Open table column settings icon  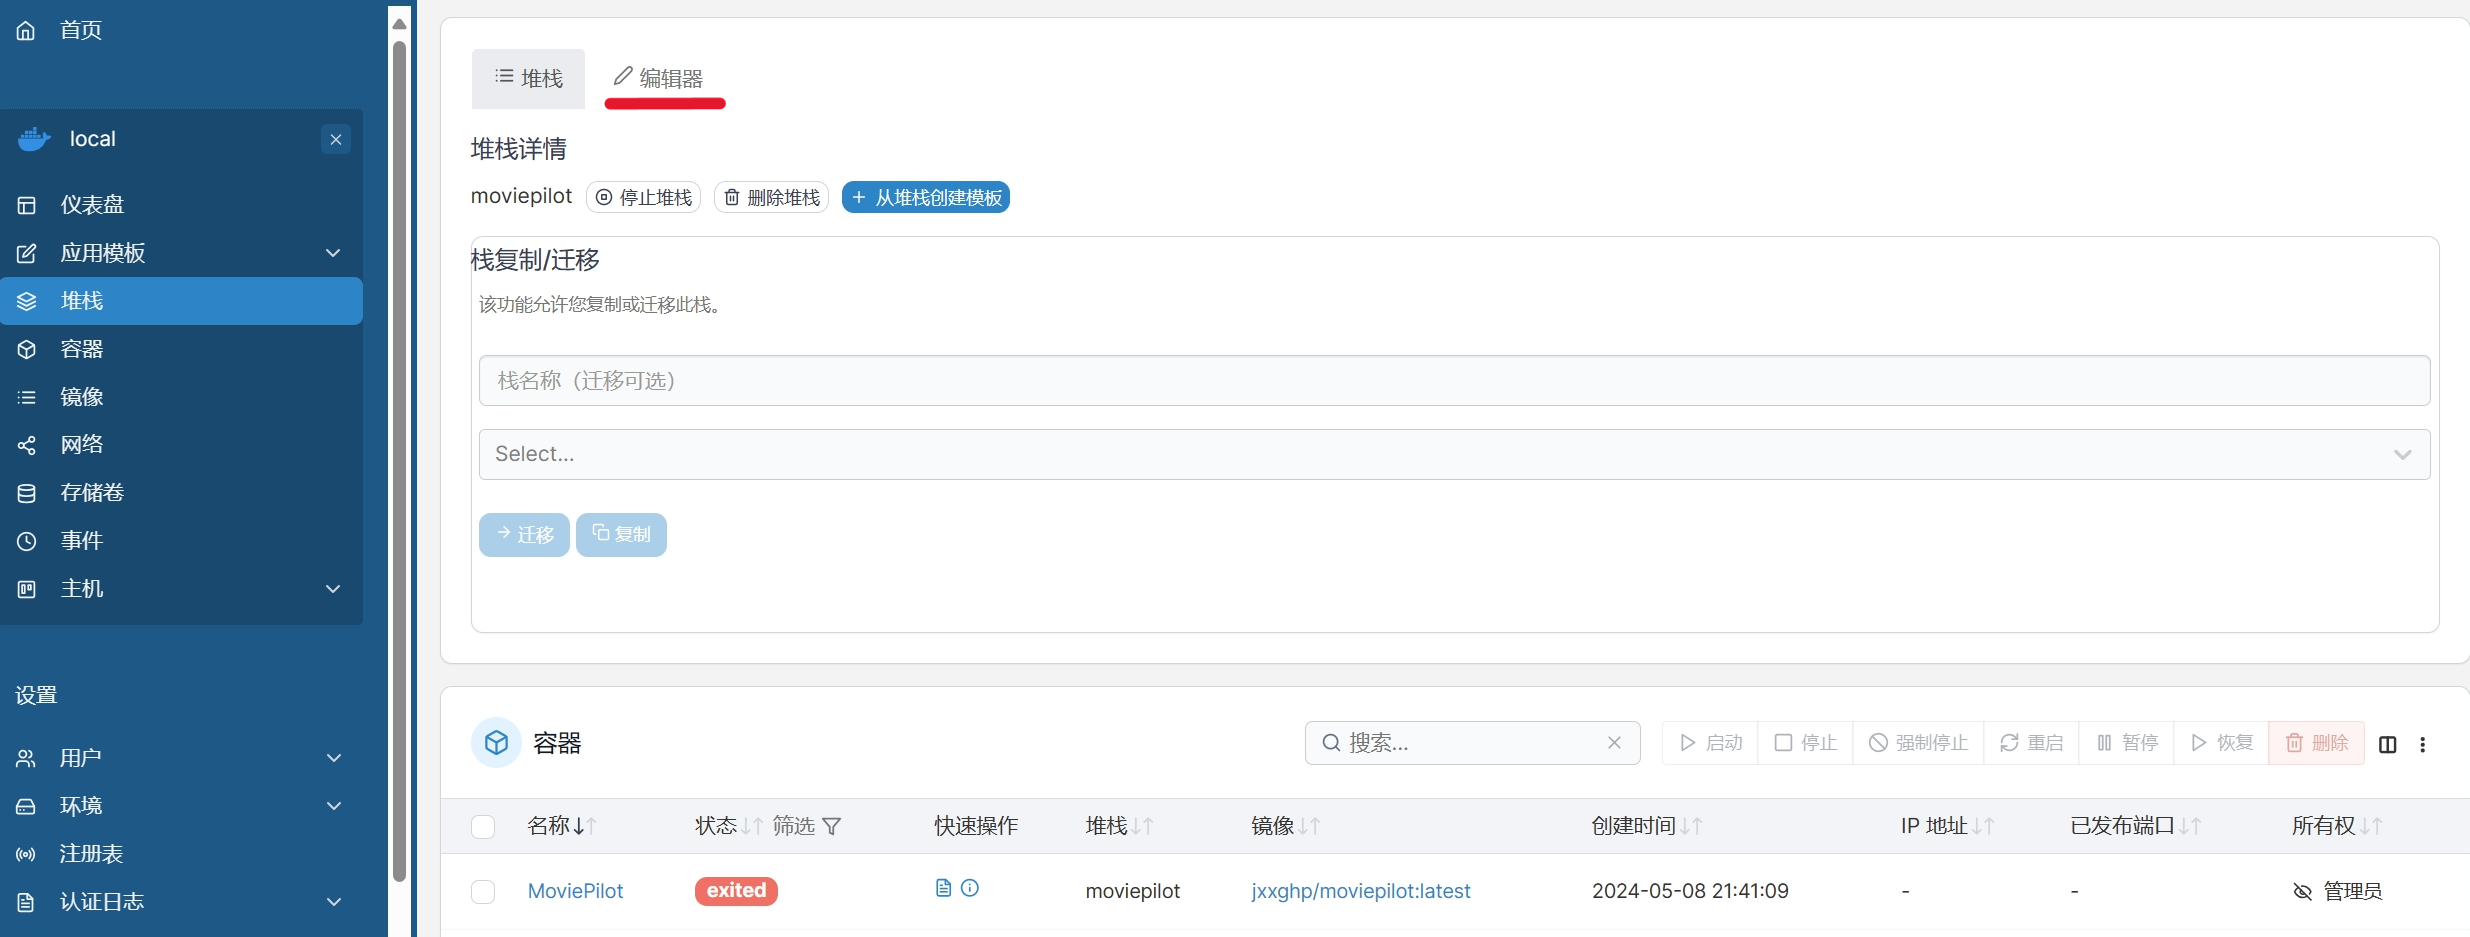click(2388, 744)
